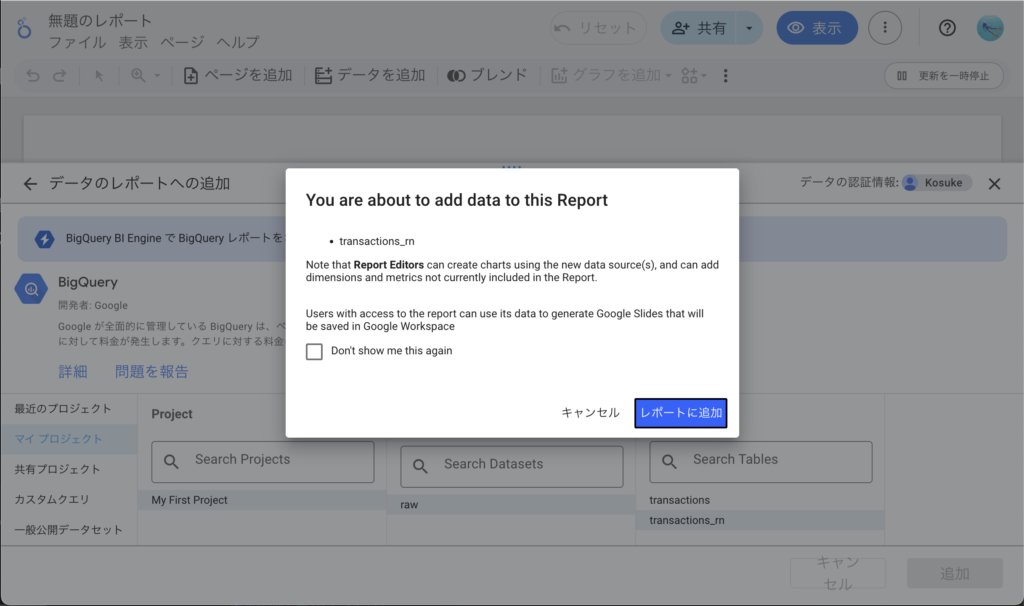Click the Search Tables input field
This screenshot has width=1024, height=606.
coord(760,461)
